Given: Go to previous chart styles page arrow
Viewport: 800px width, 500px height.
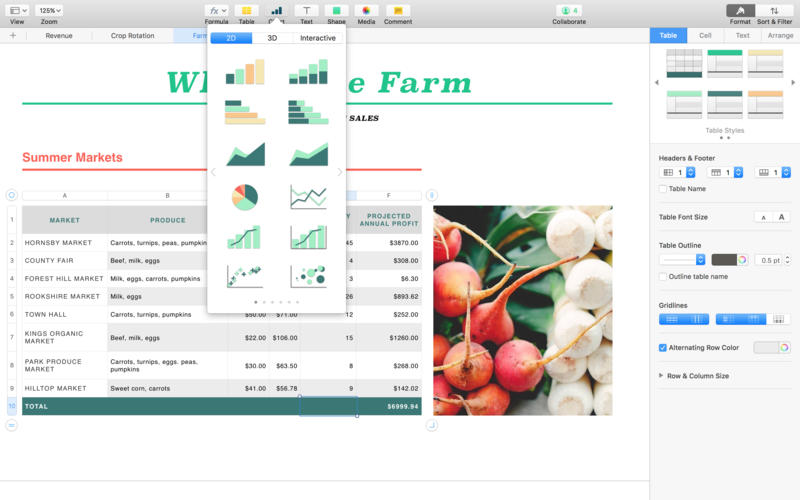Looking at the screenshot, I should tap(213, 172).
